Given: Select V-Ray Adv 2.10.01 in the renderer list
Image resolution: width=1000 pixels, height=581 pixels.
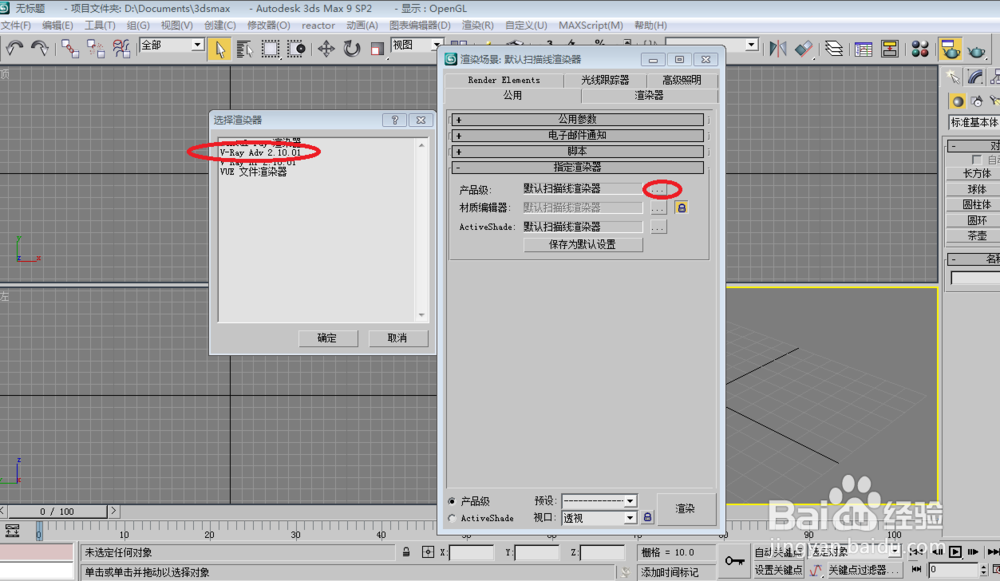Looking at the screenshot, I should [260, 152].
